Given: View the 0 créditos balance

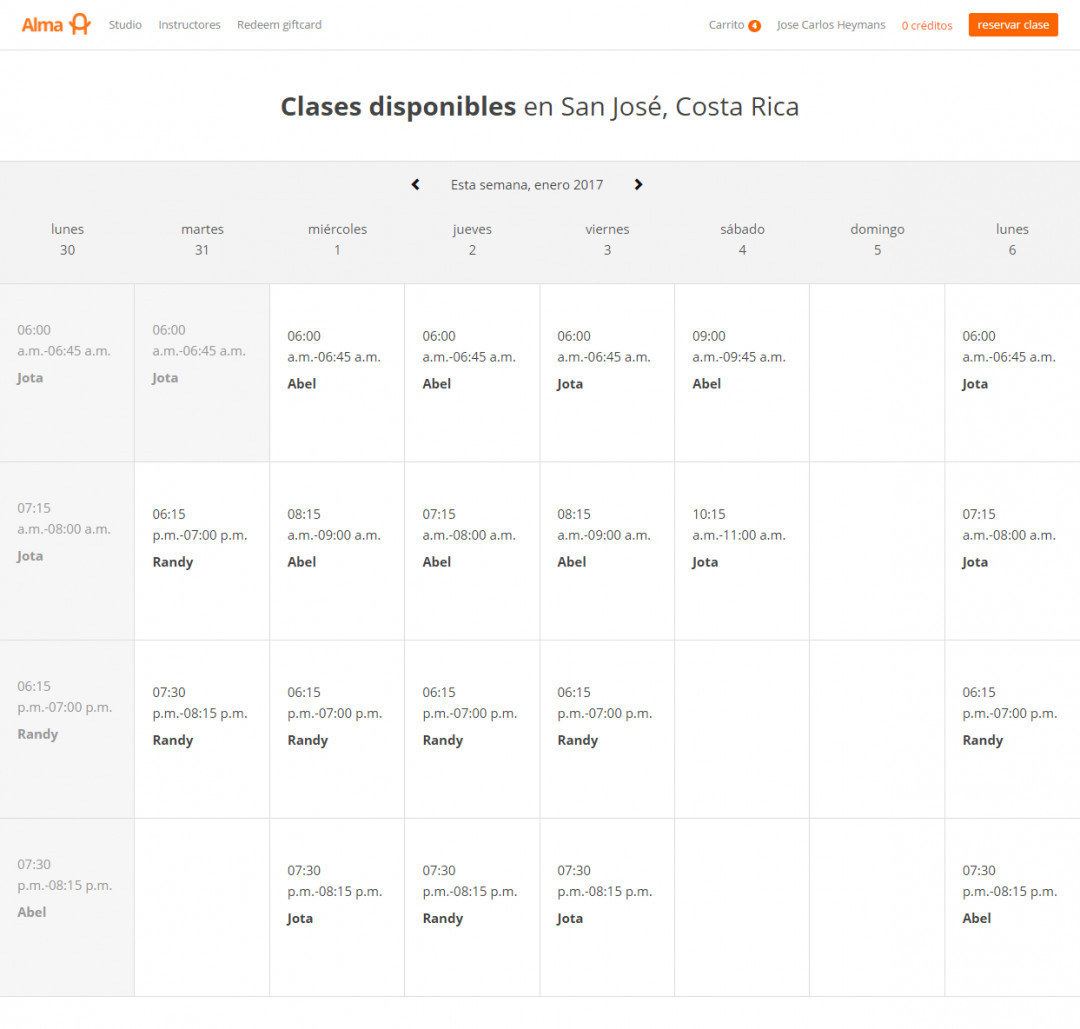Looking at the screenshot, I should 926,26.
